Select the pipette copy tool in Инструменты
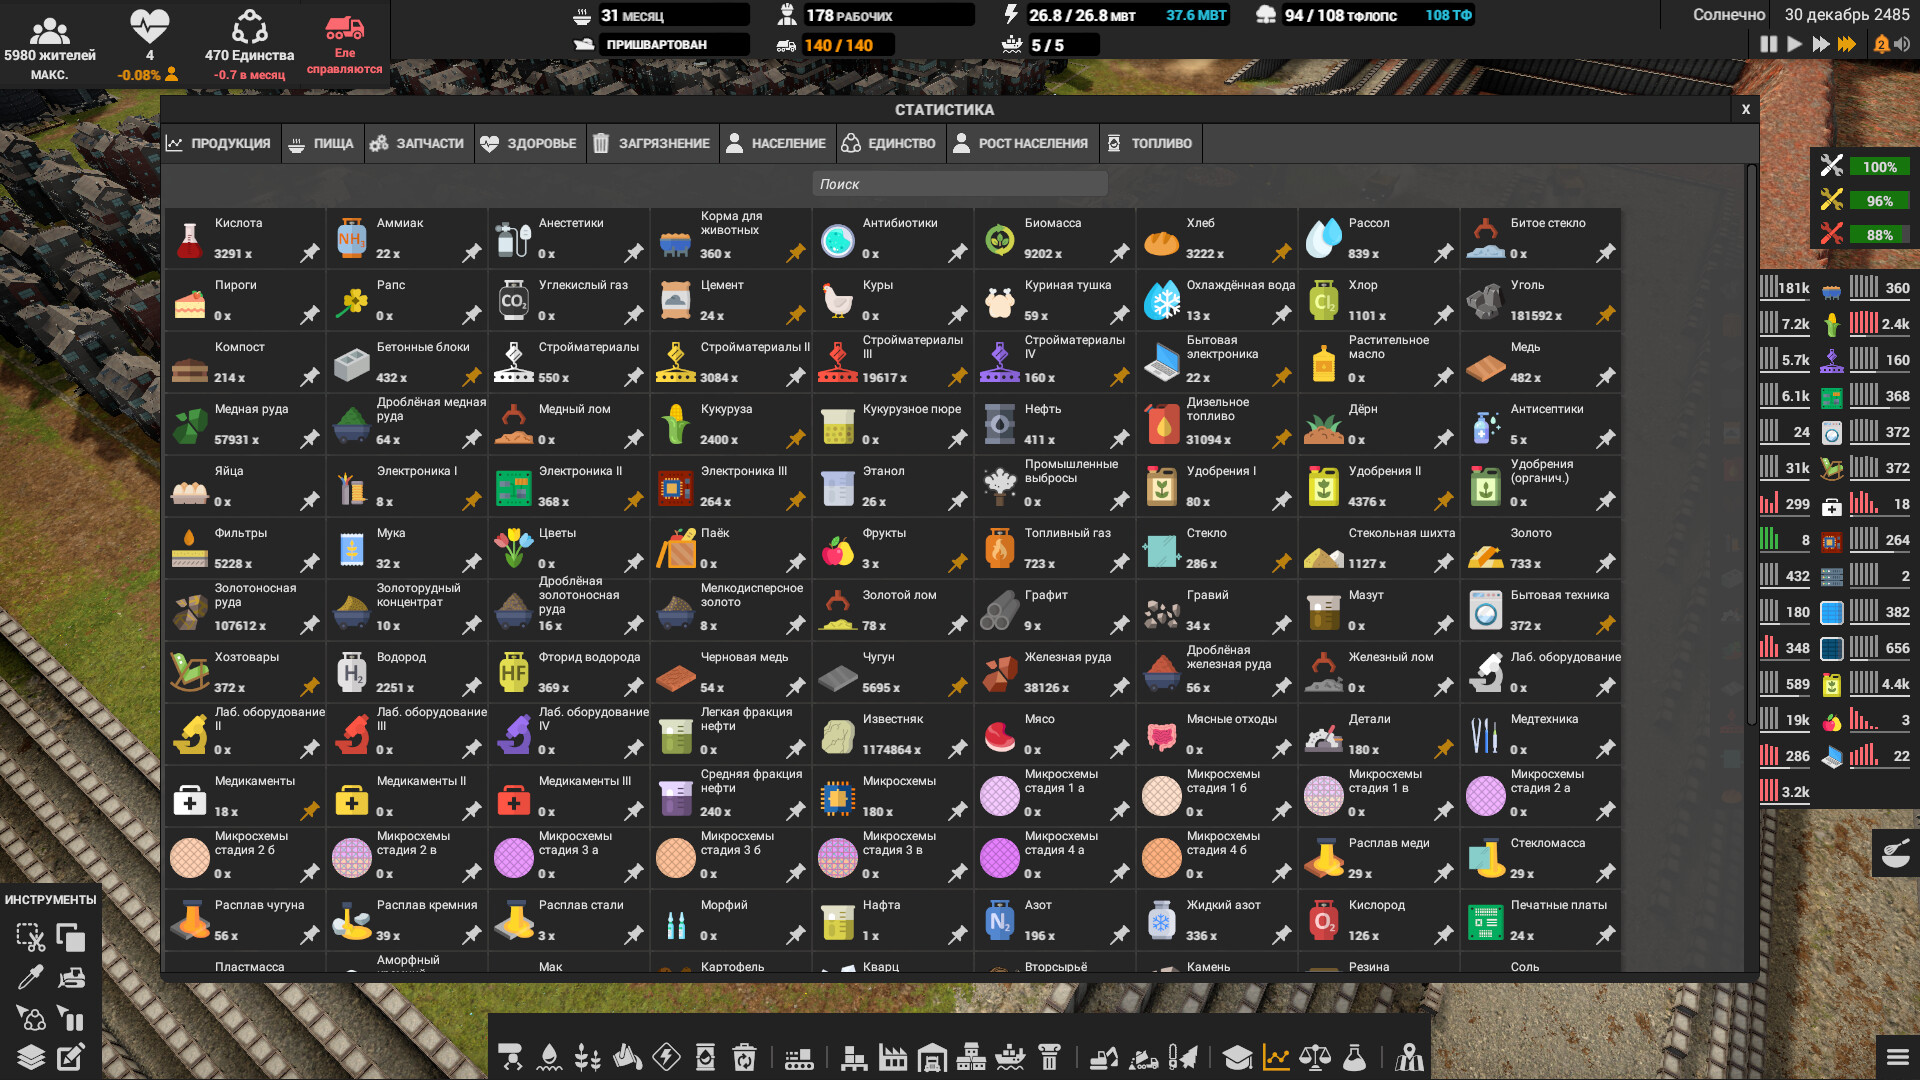The width and height of the screenshot is (1920, 1080). click(x=30, y=977)
